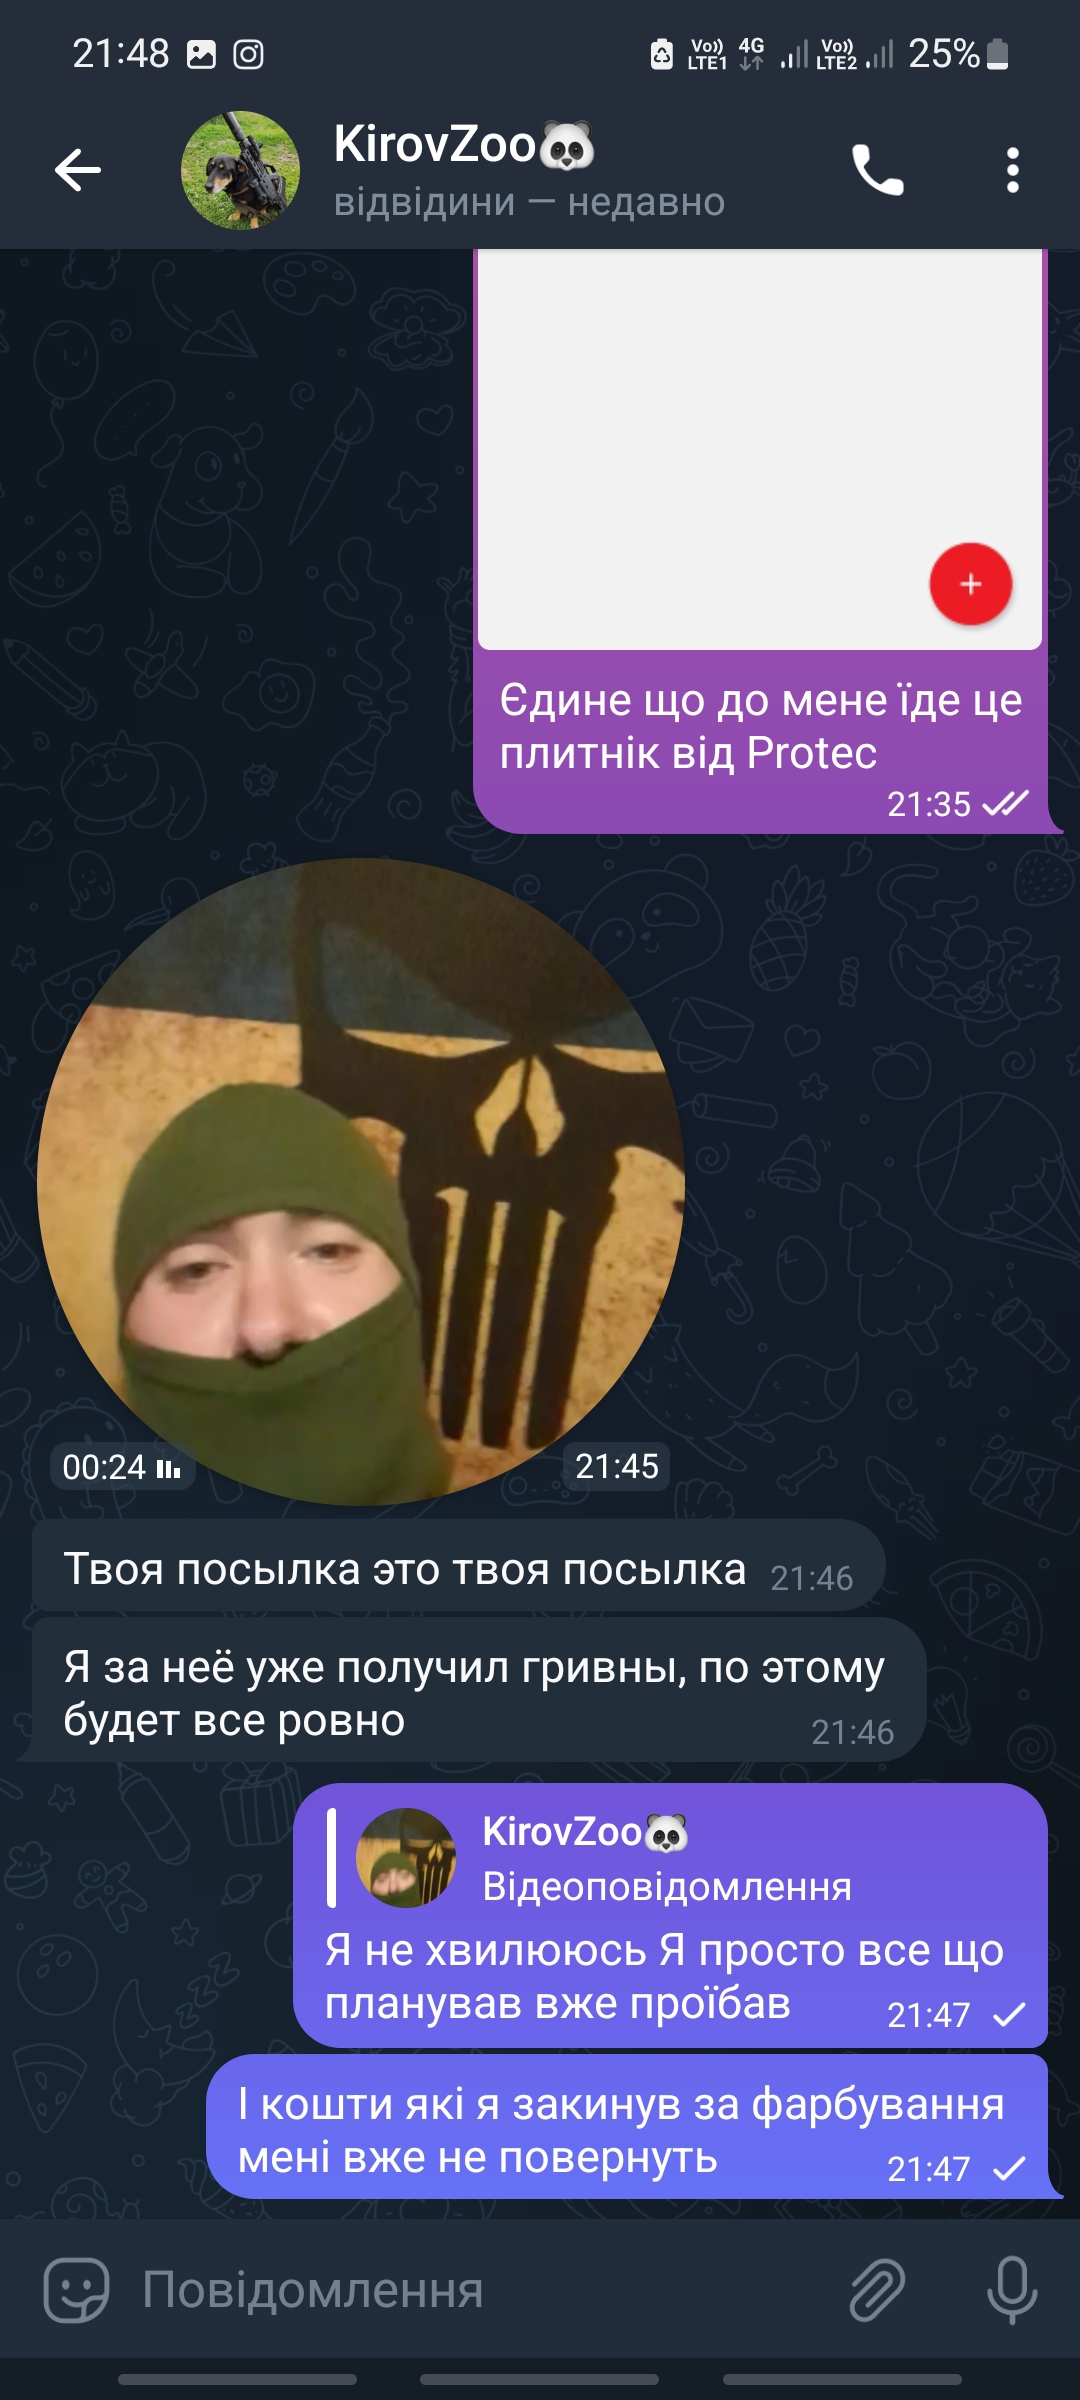Open the three-dot chat options menu
The width and height of the screenshot is (1080, 2400).
(x=1013, y=170)
